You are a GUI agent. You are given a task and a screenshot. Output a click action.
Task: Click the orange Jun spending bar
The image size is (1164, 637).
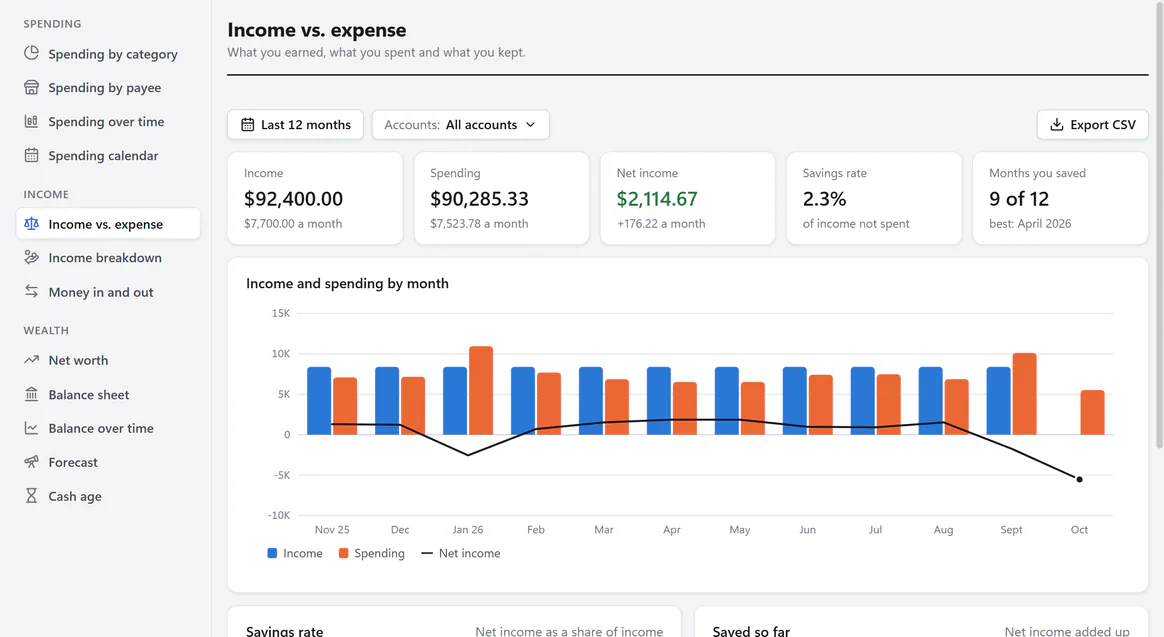(820, 405)
